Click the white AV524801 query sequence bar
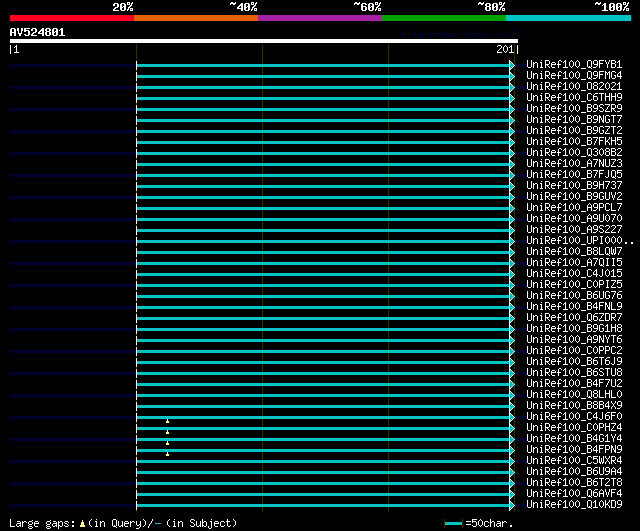The image size is (640, 531). coord(264,41)
